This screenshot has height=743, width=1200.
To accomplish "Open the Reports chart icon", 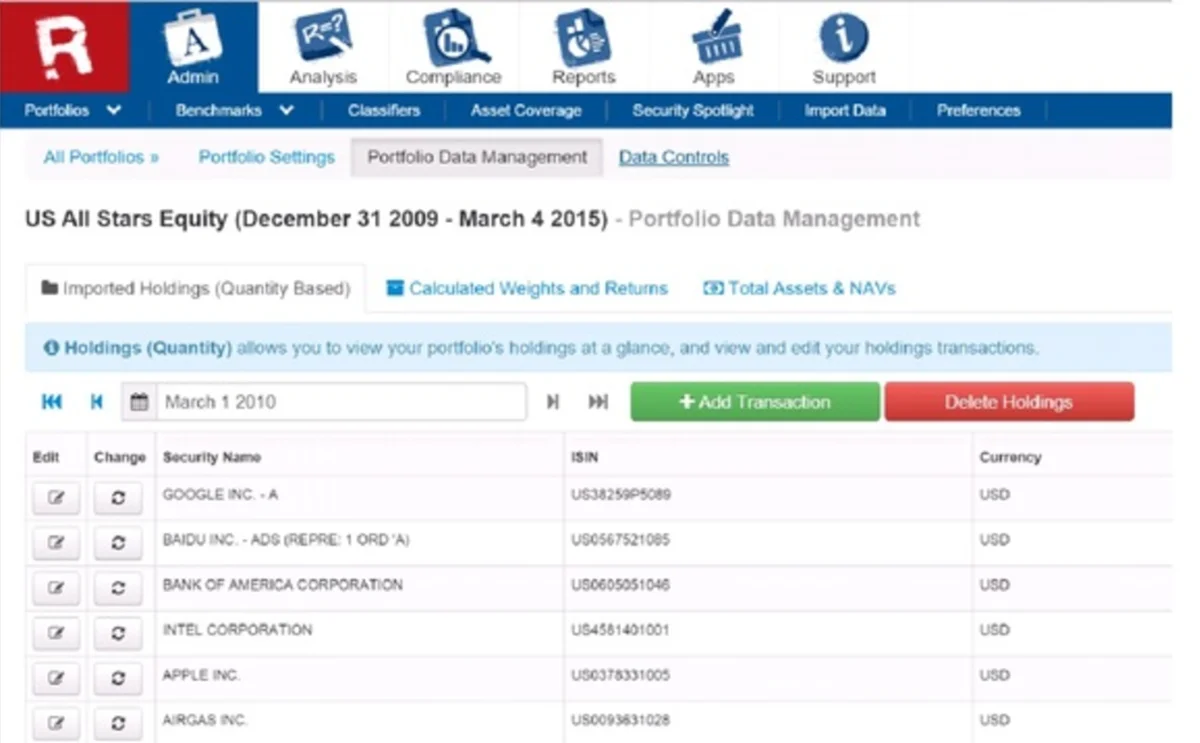I will [x=583, y=47].
